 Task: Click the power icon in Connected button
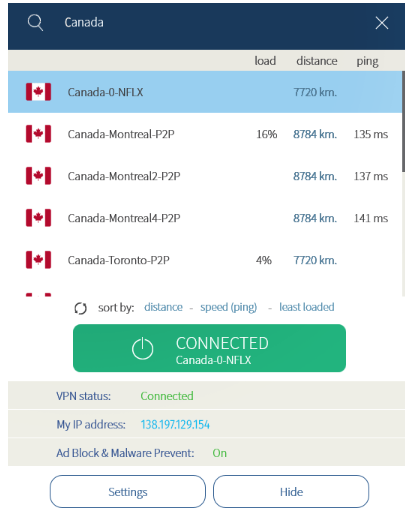143,348
